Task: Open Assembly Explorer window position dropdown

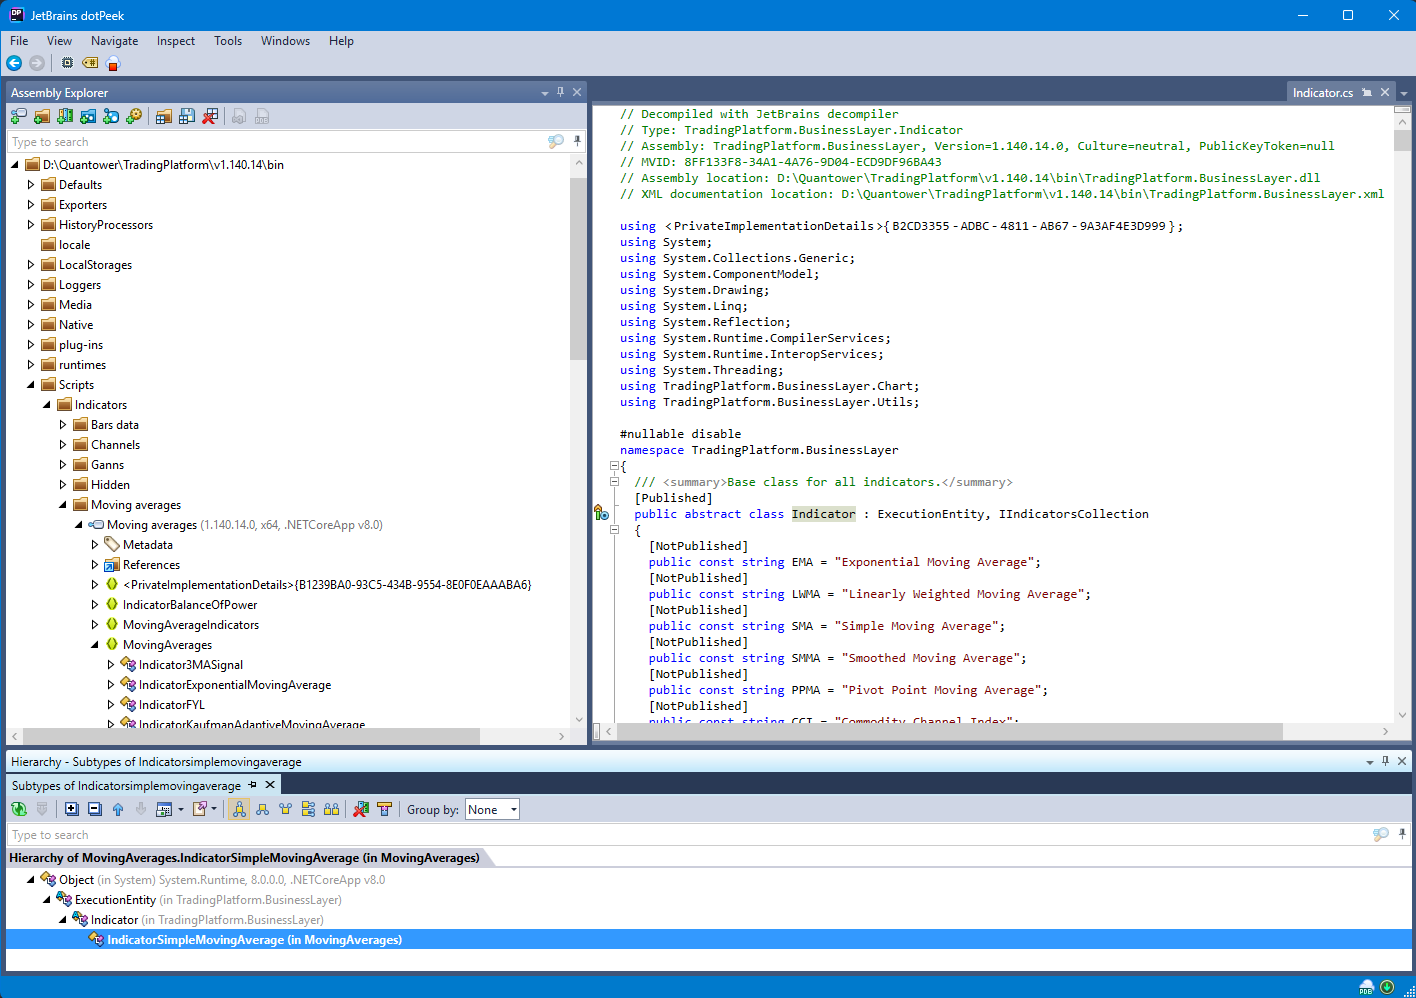Action: point(545,93)
